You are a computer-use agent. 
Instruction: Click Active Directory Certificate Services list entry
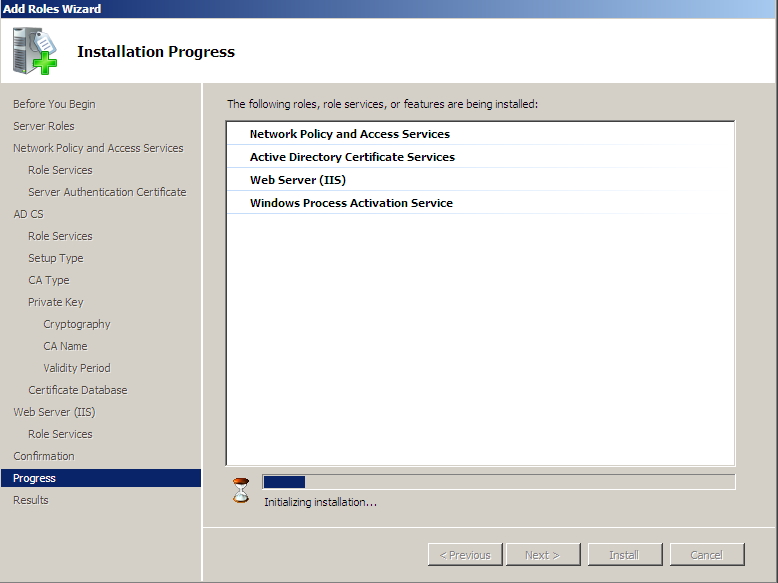(x=352, y=157)
